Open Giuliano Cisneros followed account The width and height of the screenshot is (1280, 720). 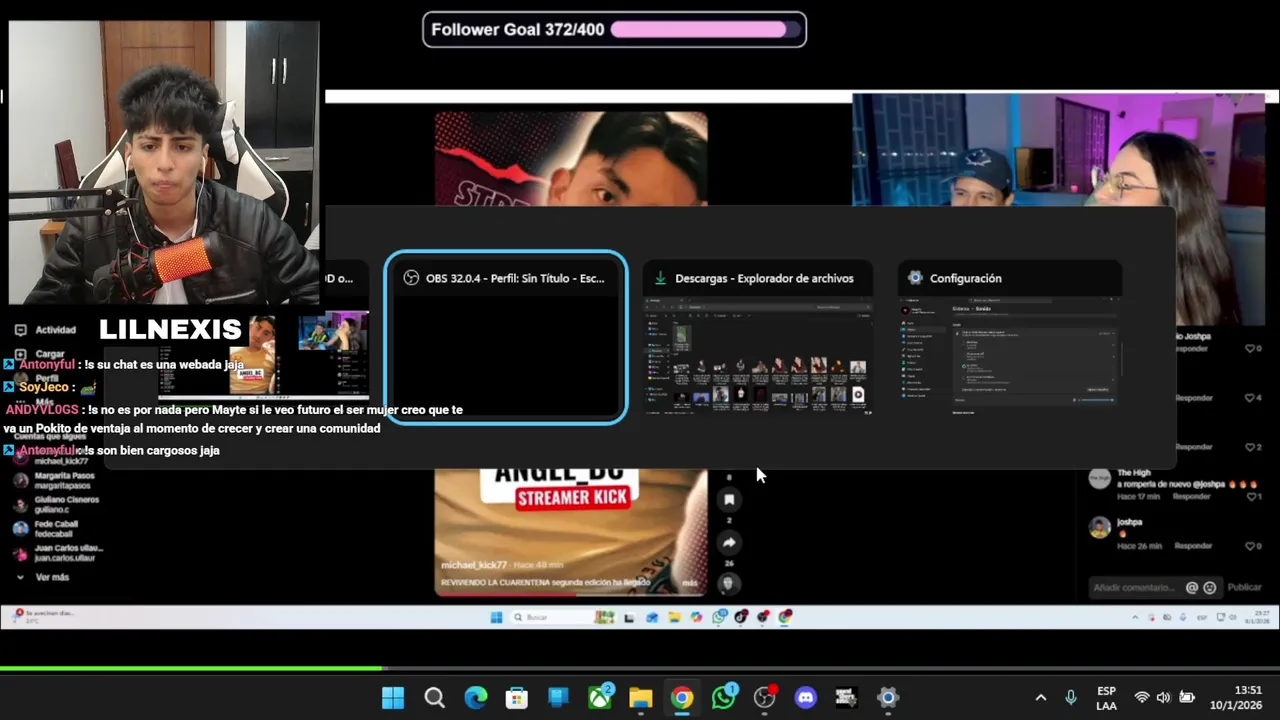57,504
